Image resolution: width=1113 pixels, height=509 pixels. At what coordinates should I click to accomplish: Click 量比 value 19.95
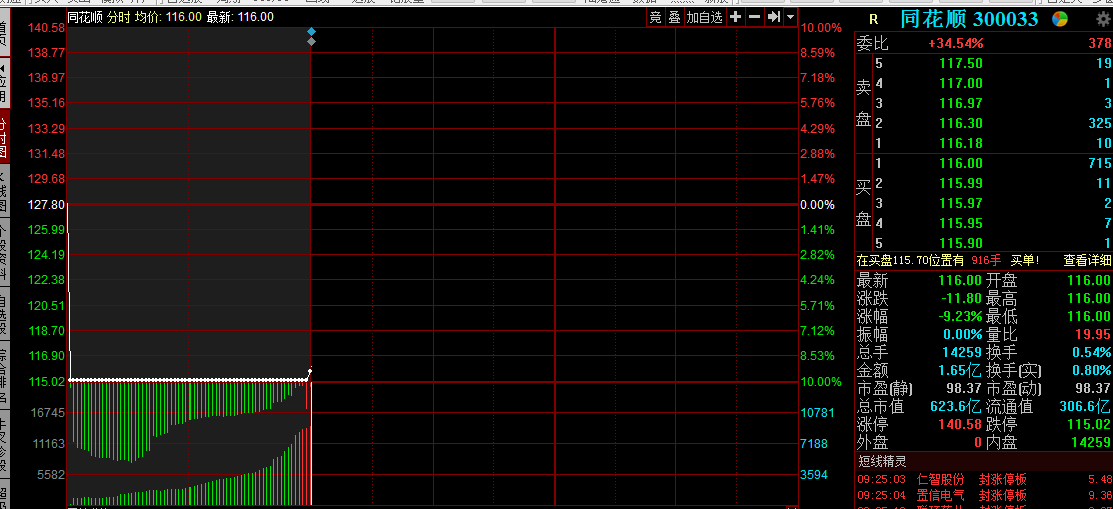pos(1092,334)
